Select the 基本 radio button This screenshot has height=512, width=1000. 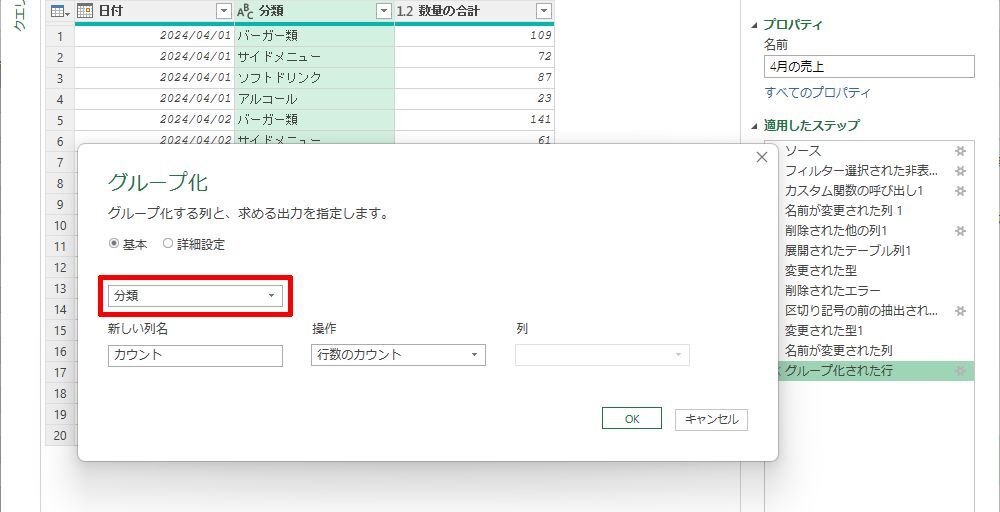114,244
